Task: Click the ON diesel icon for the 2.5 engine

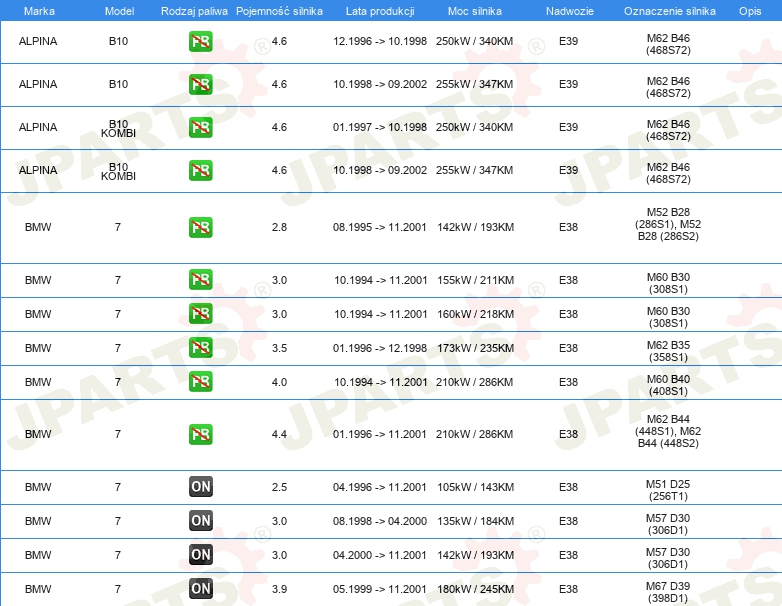Action: [201, 487]
